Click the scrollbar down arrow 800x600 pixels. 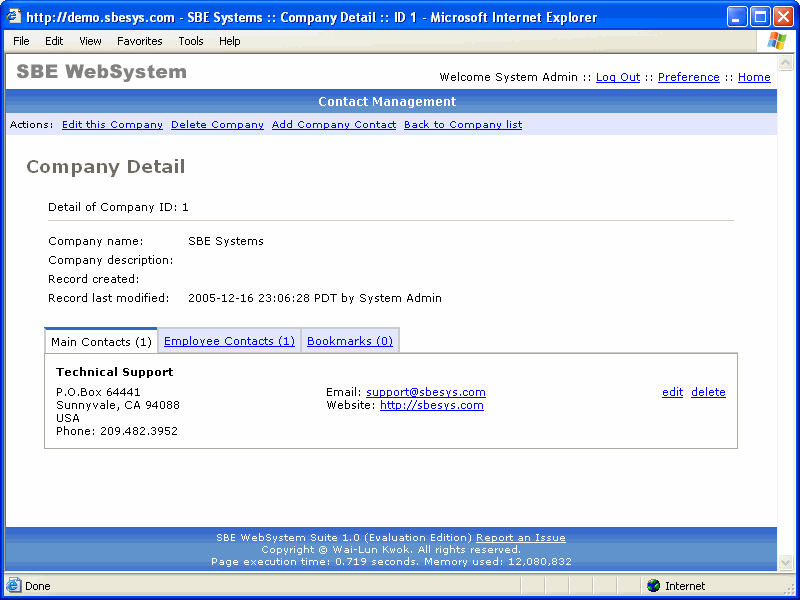click(785, 563)
